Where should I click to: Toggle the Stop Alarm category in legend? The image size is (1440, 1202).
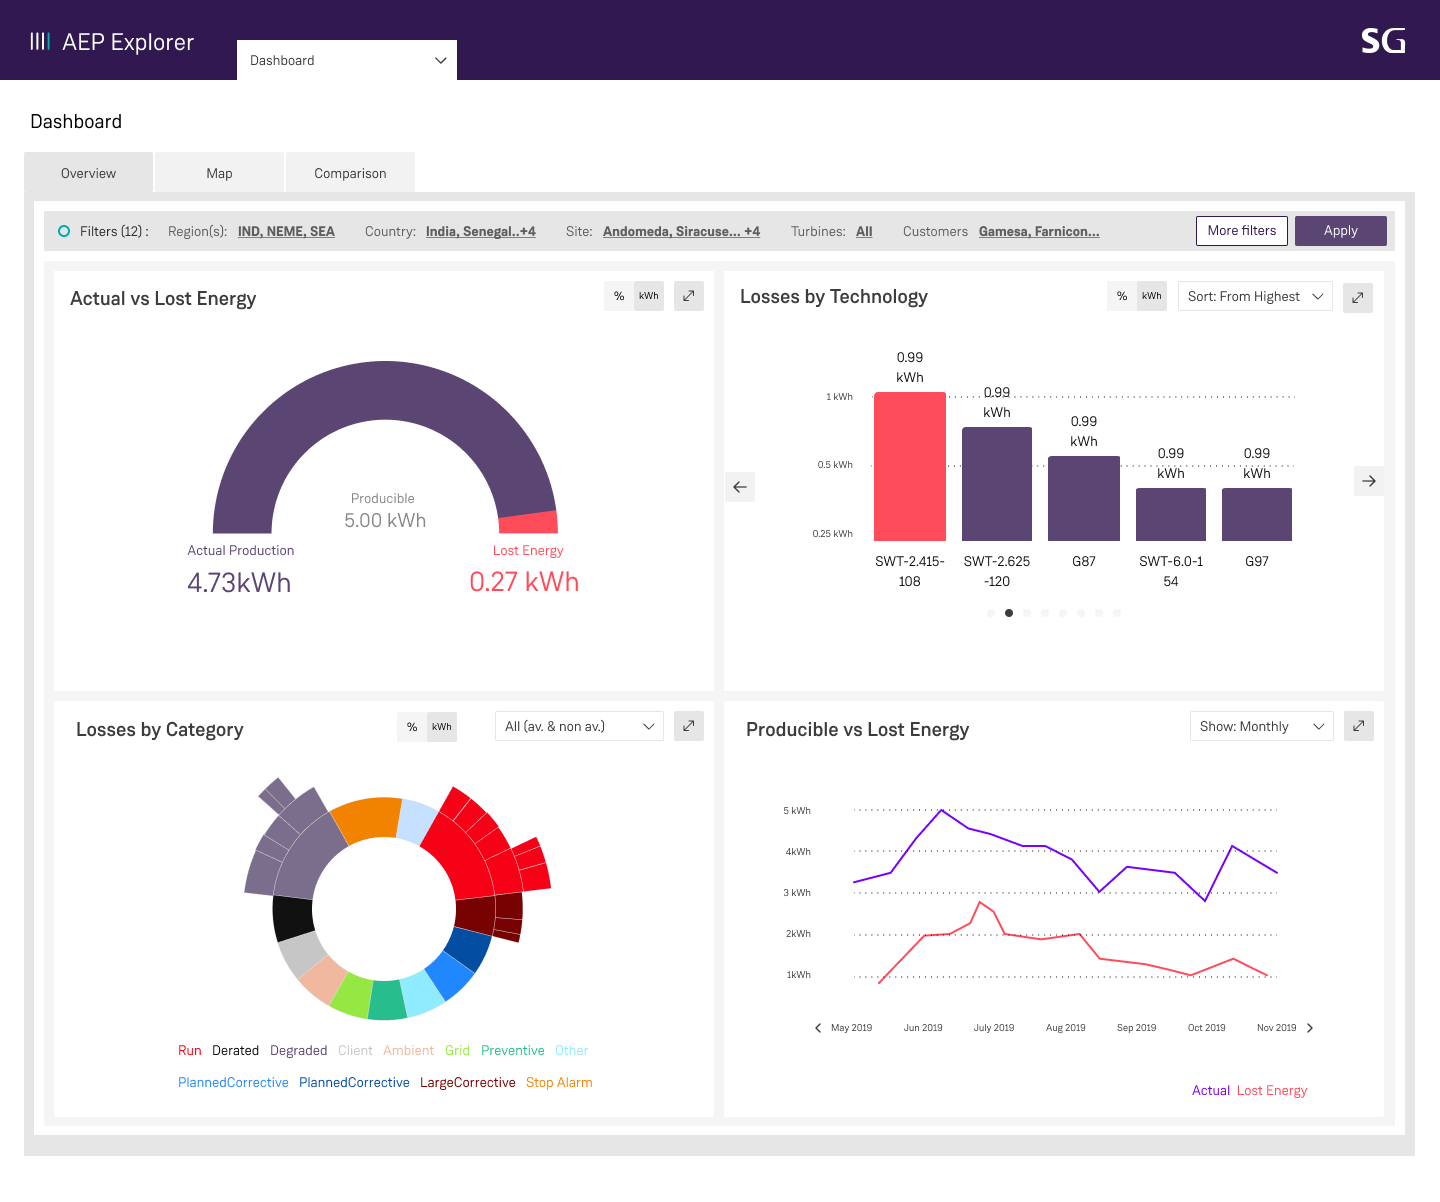[x=559, y=1083]
